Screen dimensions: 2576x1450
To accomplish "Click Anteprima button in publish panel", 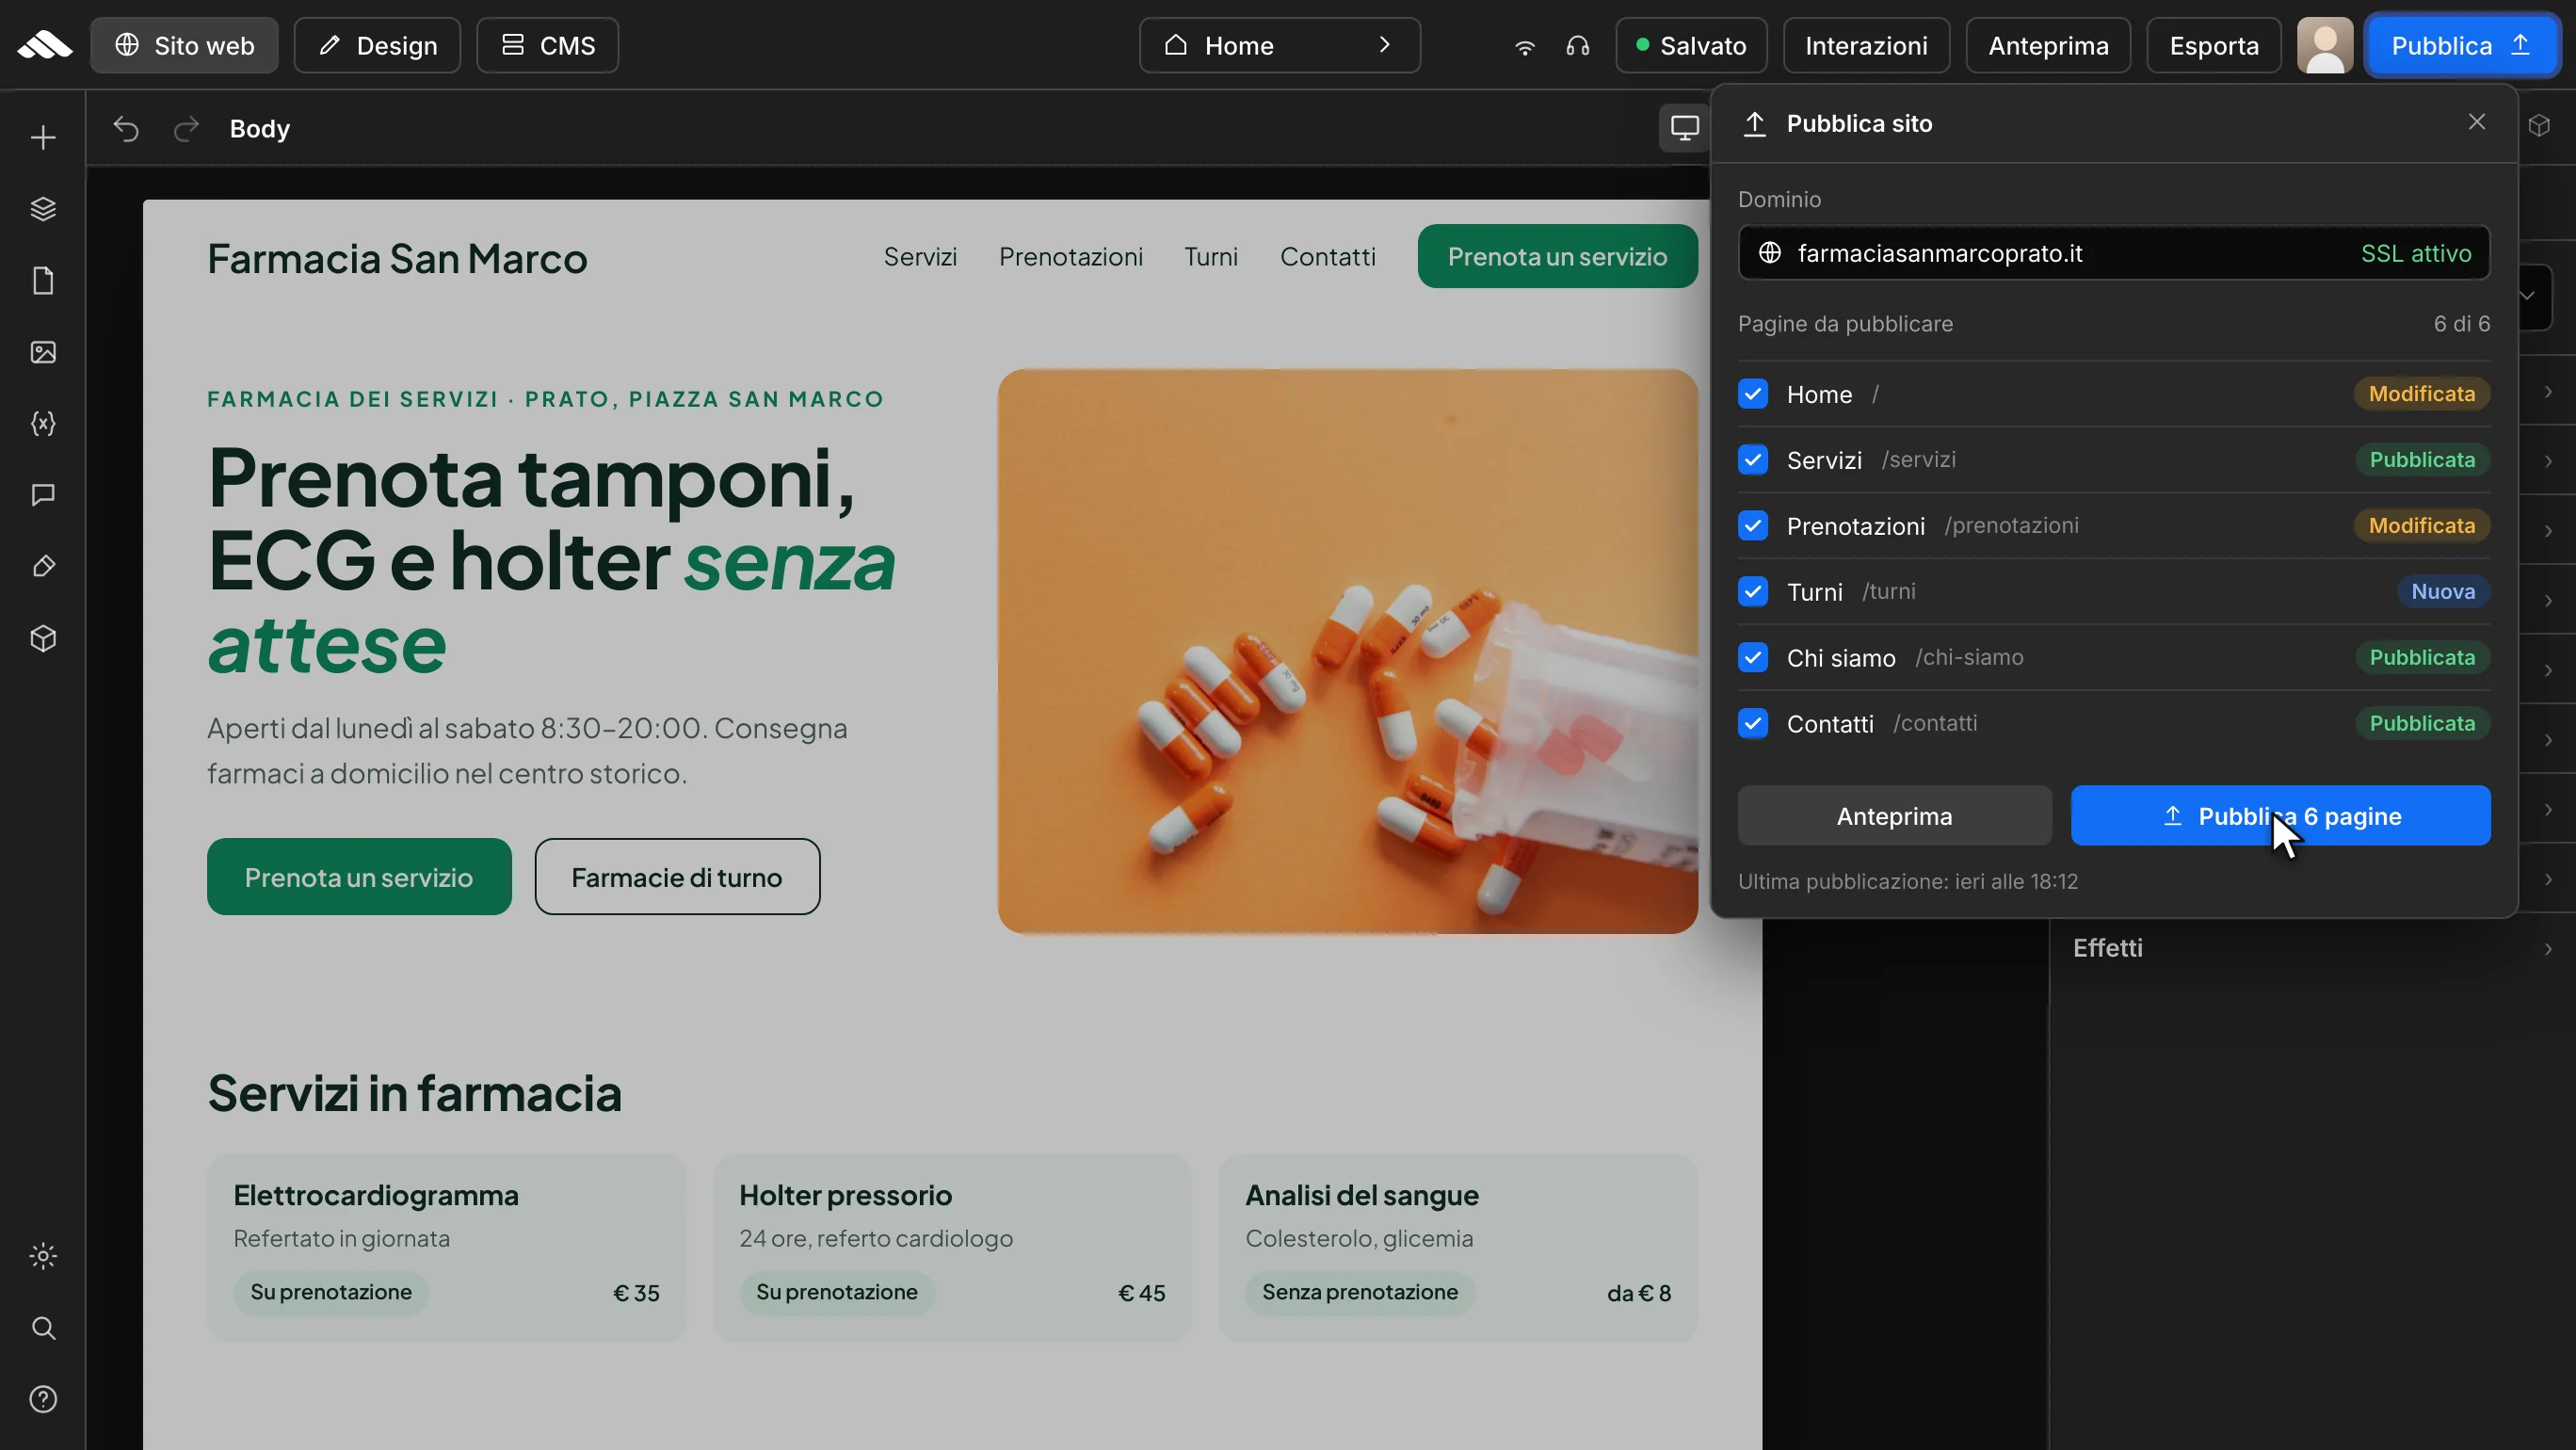I will 1894,816.
